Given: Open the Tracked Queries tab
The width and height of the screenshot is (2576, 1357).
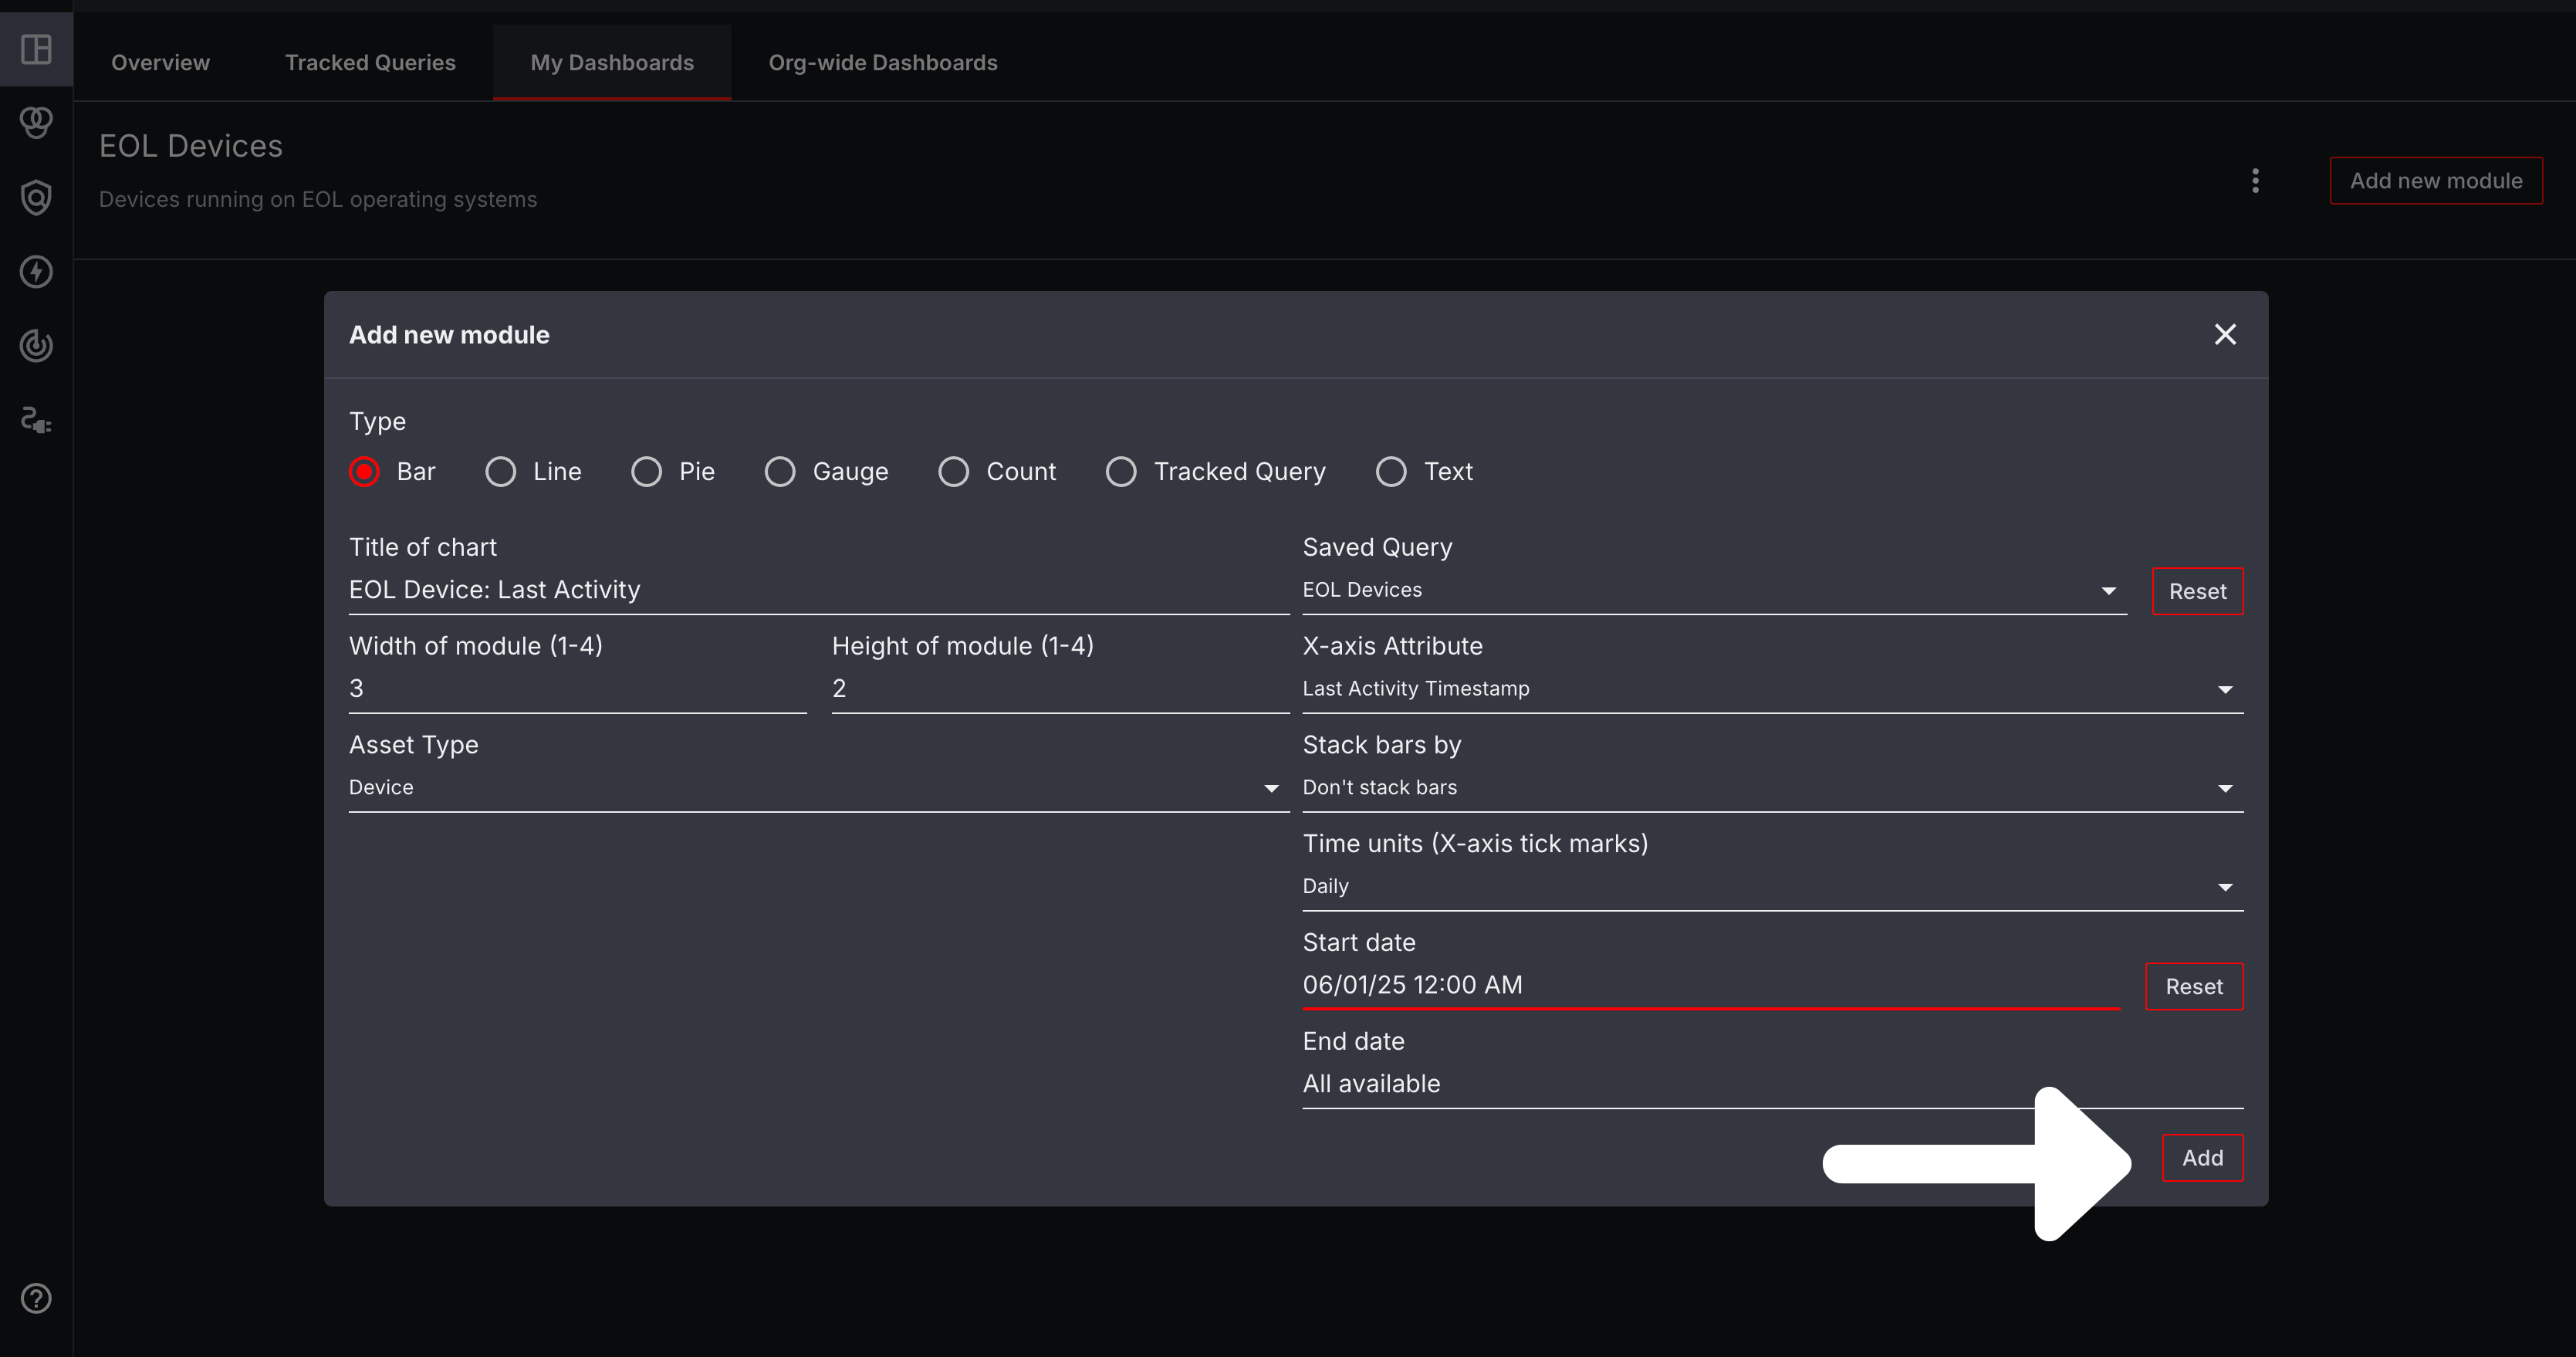Looking at the screenshot, I should (x=370, y=62).
